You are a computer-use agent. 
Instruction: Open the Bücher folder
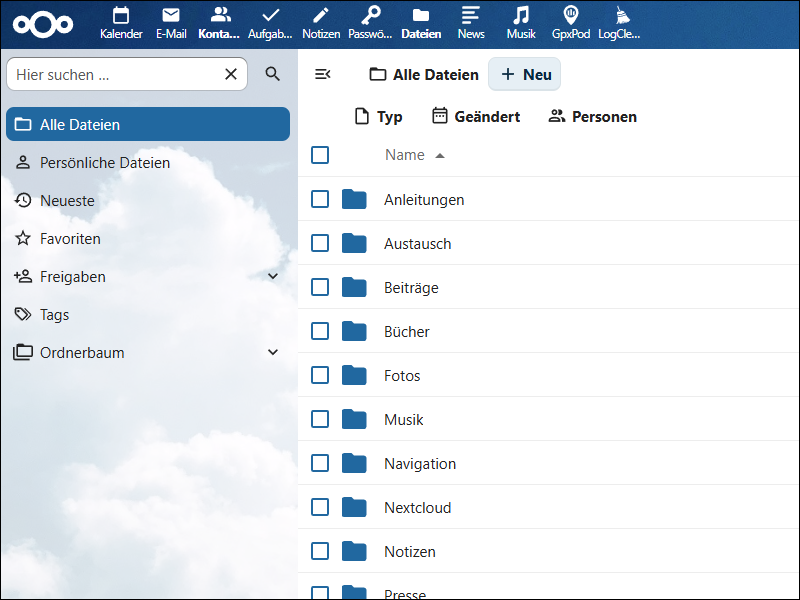pyautogui.click(x=406, y=332)
